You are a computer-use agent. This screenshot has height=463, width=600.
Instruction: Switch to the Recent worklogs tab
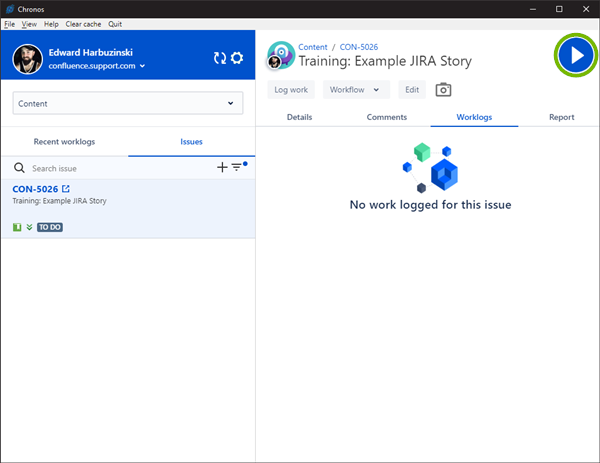click(64, 142)
